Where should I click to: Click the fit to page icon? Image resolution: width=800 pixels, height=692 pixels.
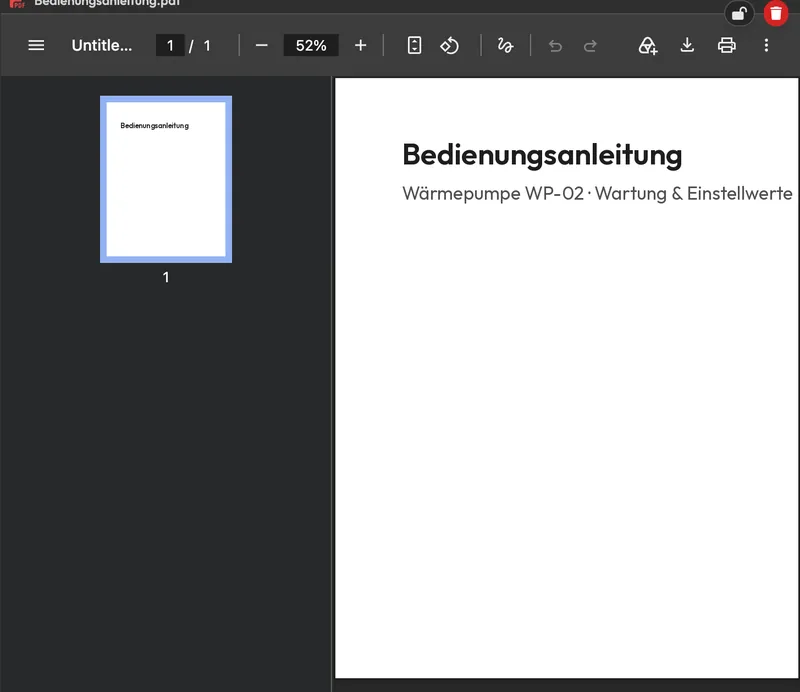(414, 45)
